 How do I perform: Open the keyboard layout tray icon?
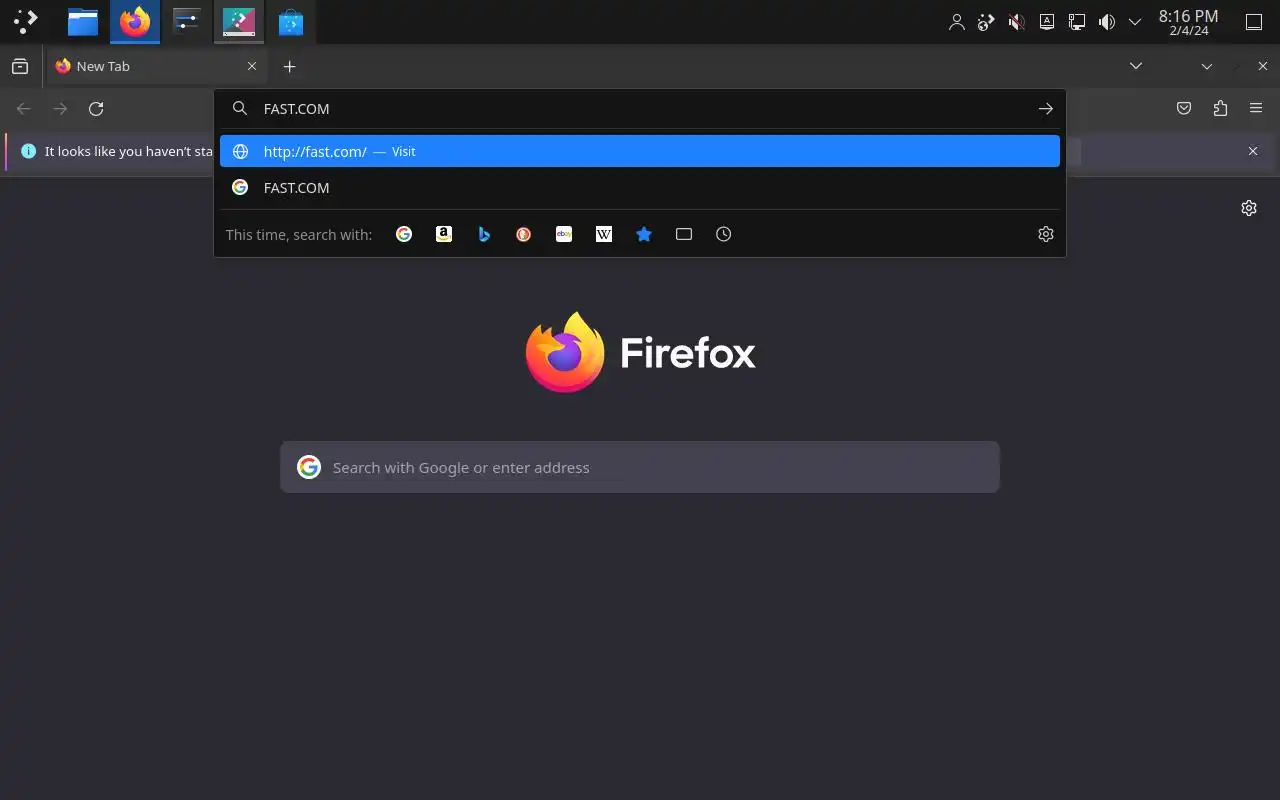click(x=1047, y=22)
